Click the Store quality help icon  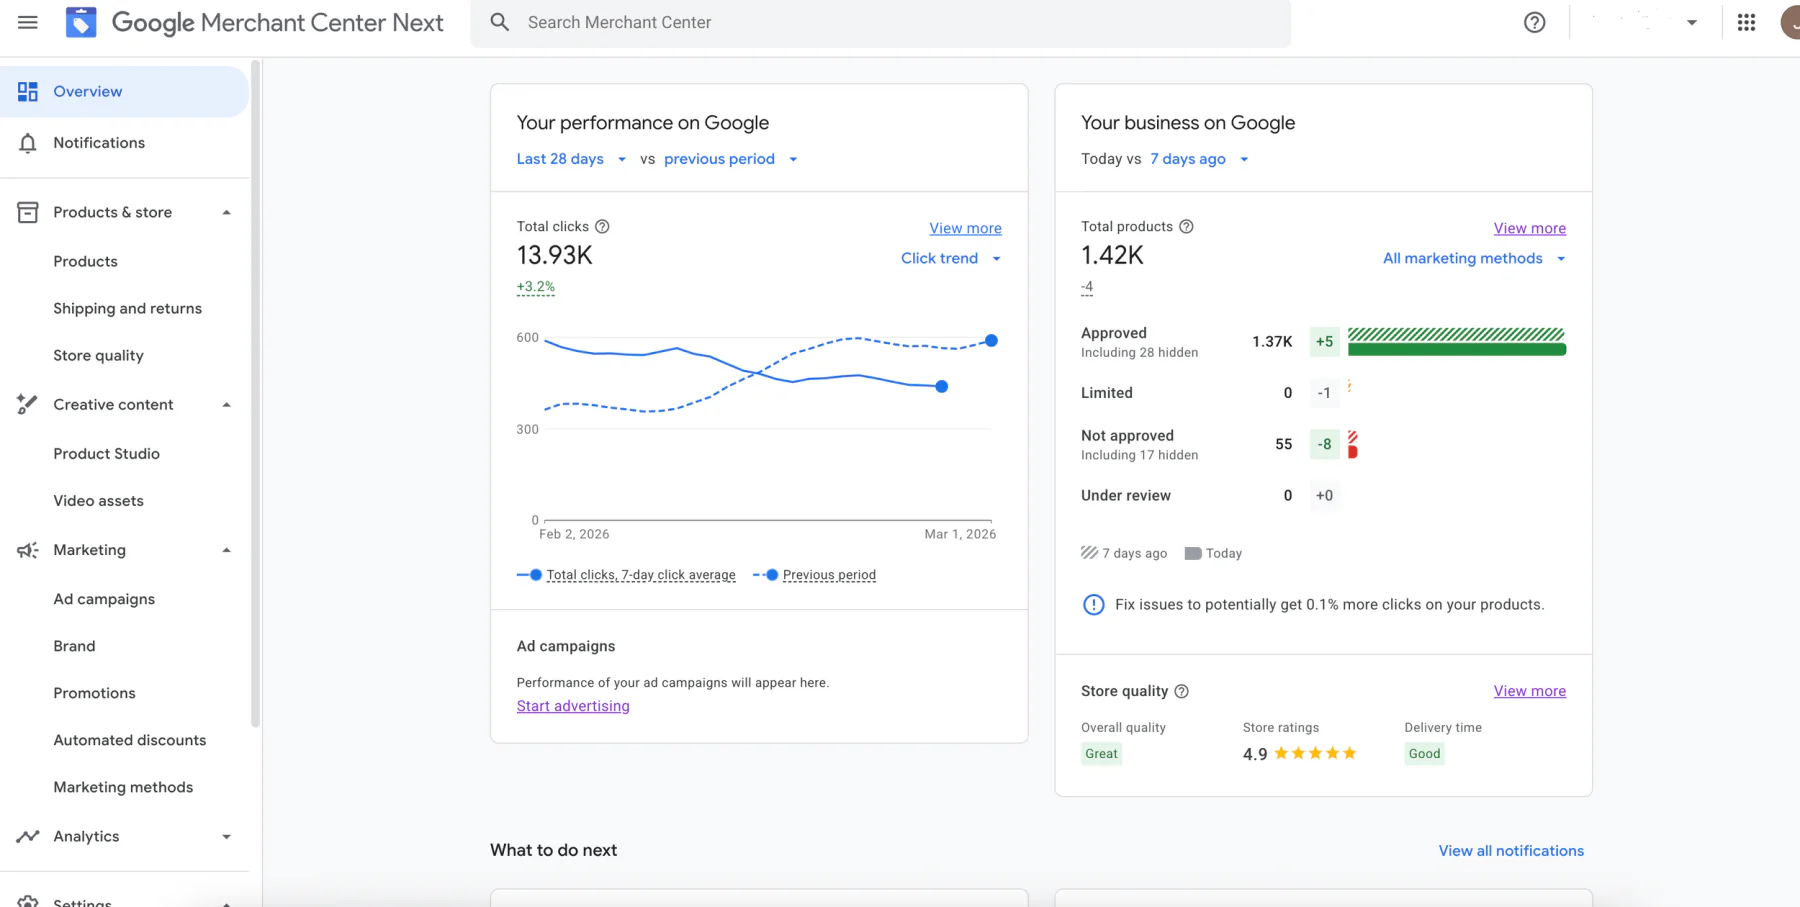[1181, 691]
